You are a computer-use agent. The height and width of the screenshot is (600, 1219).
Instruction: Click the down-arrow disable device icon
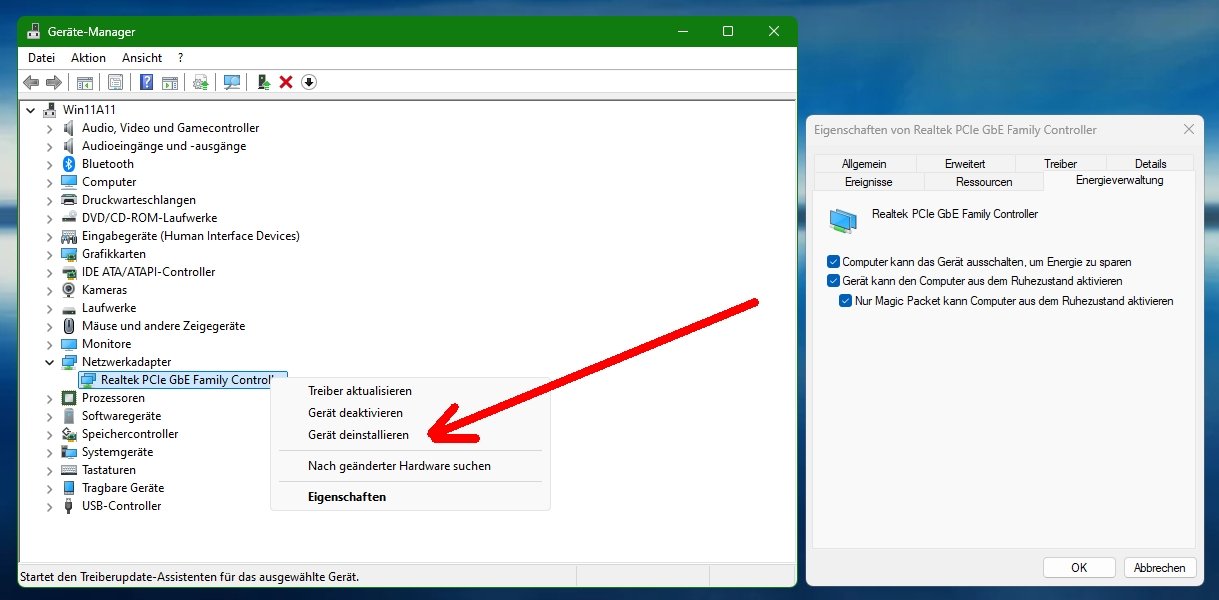click(x=309, y=82)
